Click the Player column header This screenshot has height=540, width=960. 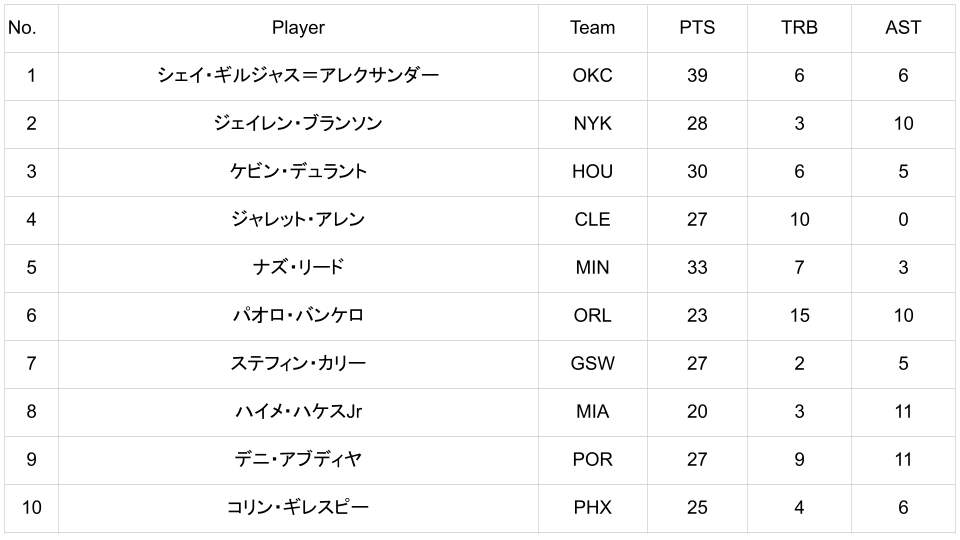[298, 28]
